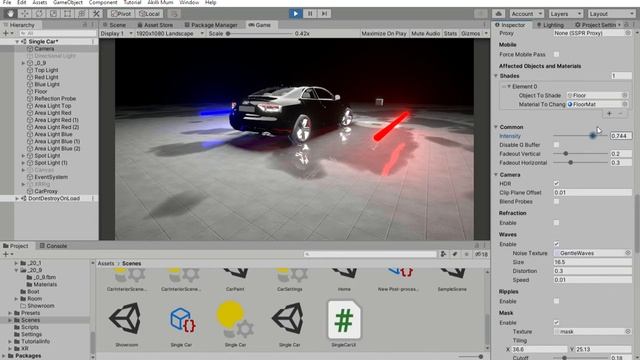Collapse the Common section in Inspector
This screenshot has width=640, height=360.
pyautogui.click(x=496, y=127)
